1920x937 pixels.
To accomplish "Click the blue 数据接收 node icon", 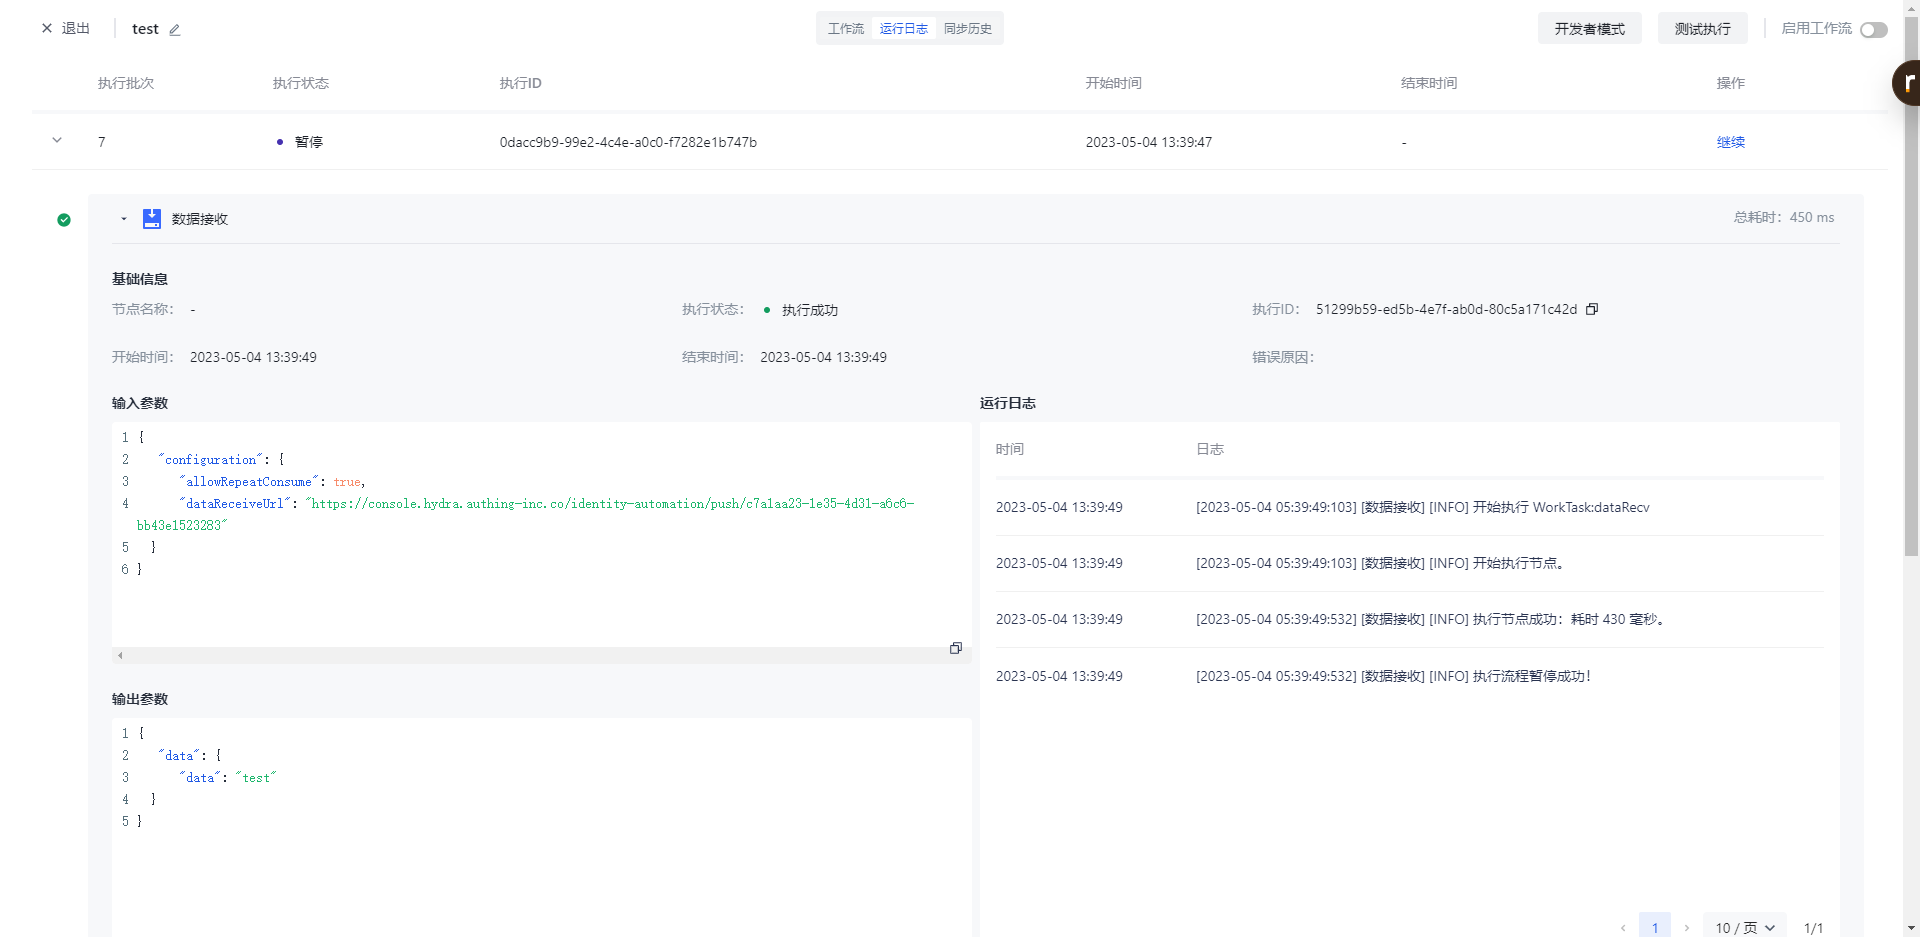I will [x=152, y=219].
